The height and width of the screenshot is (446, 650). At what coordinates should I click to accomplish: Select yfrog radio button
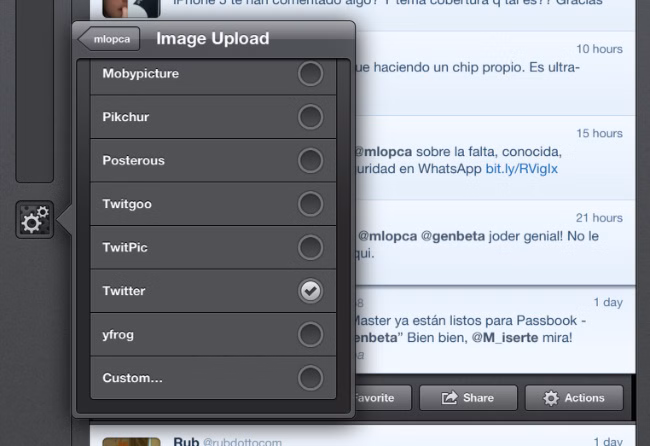(x=310, y=334)
